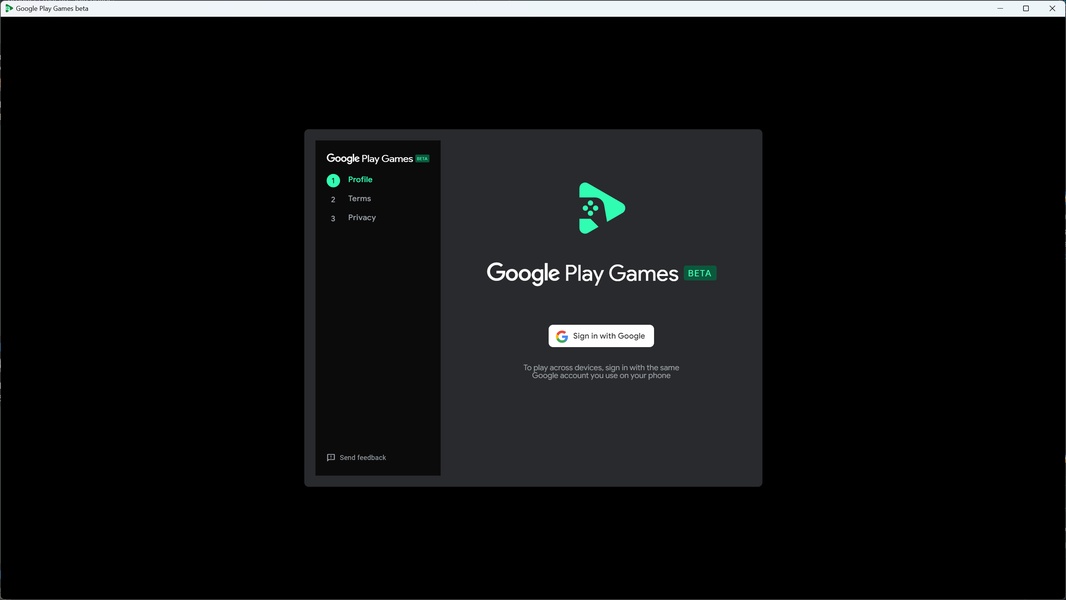The height and width of the screenshot is (600, 1066).
Task: Minimize the Google Play Games window
Action: click(x=1000, y=8)
